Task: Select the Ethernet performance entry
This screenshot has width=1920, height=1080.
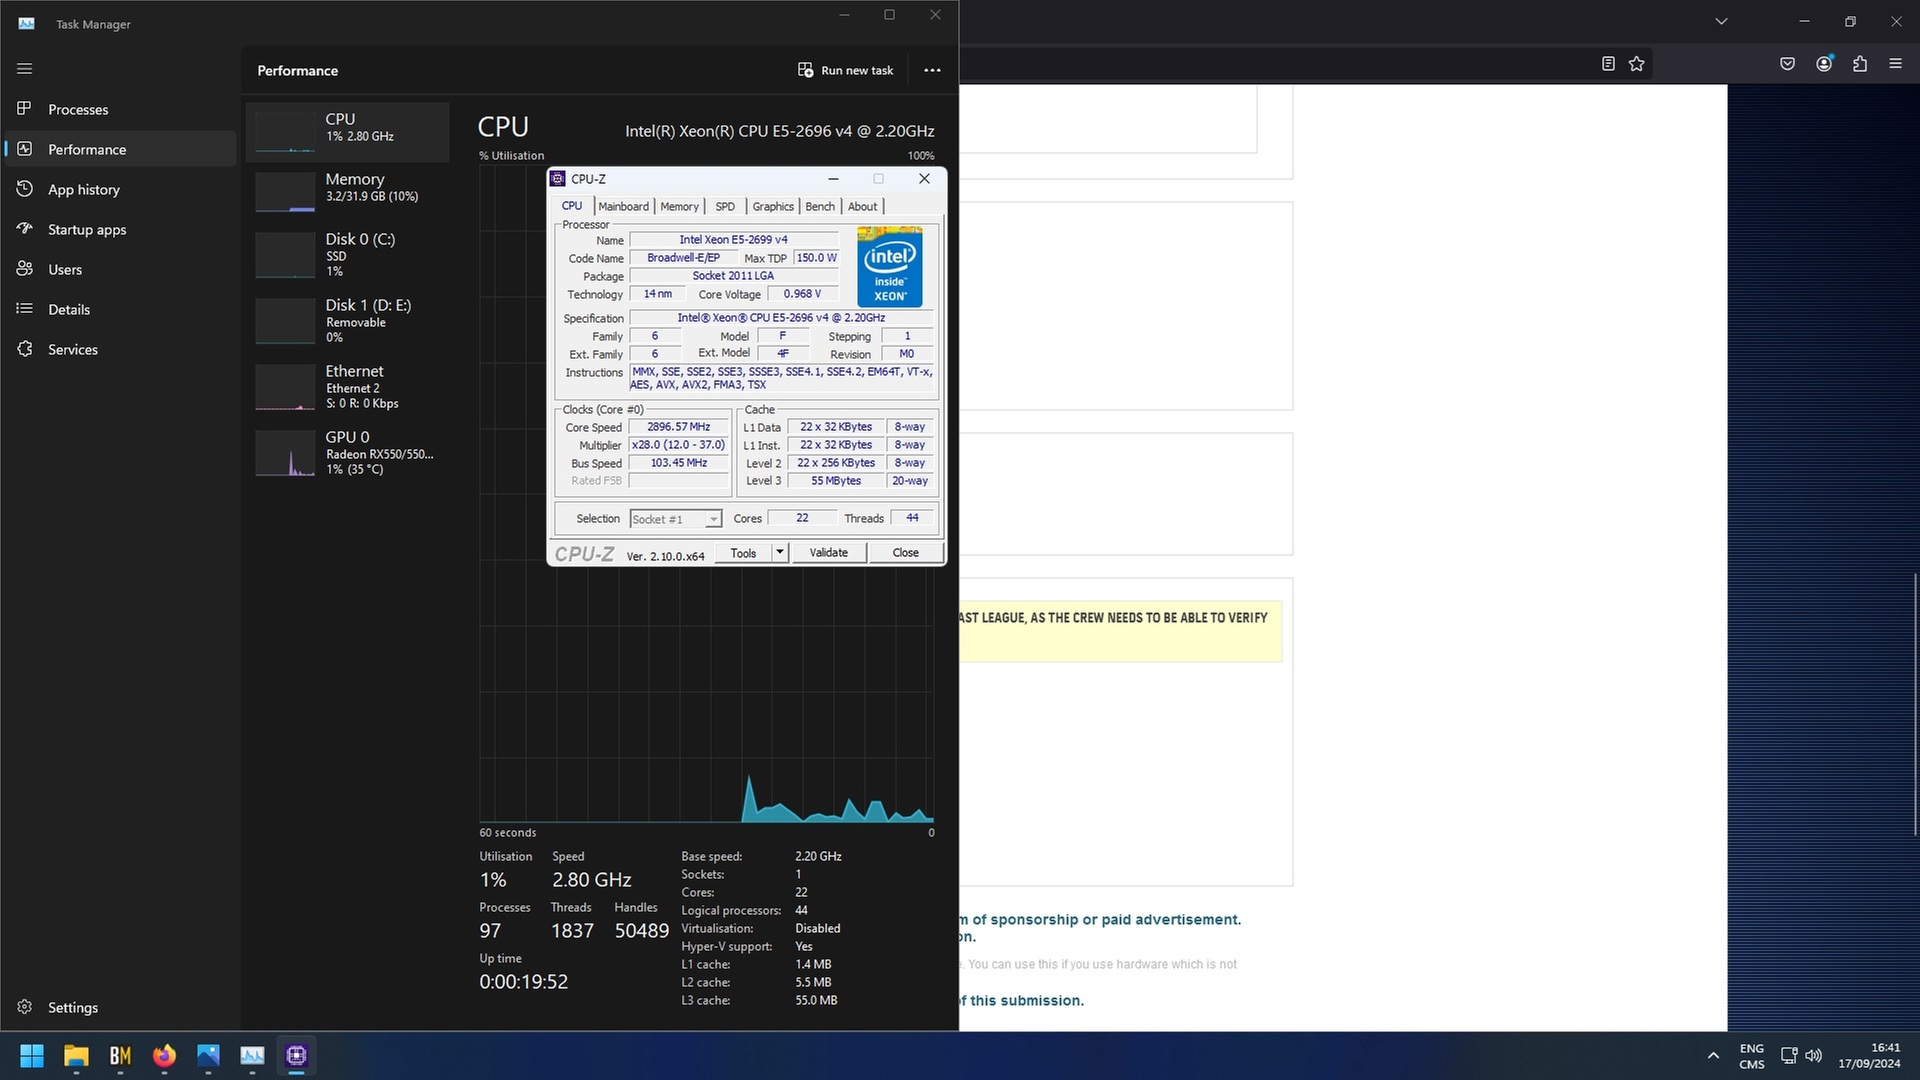Action: pos(348,388)
